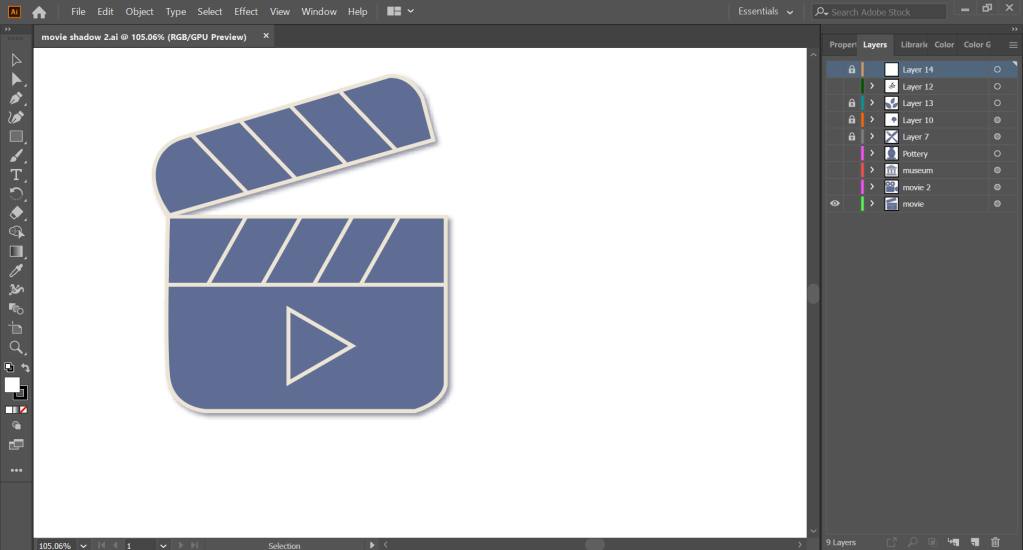Screen dimensions: 1023x550
Task: Expand the museum layer contents
Action: point(872,171)
